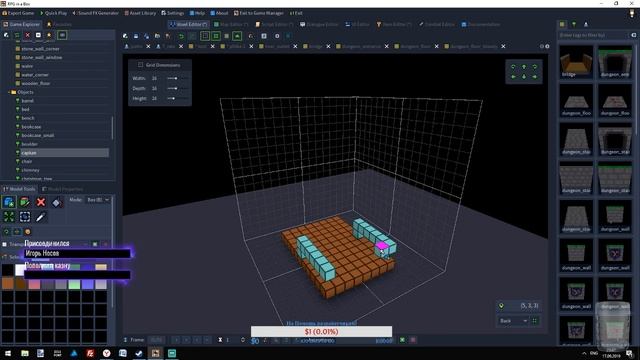Click the green box icon beside Back dropdown
This screenshot has width=640, height=360.
(x=535, y=321)
